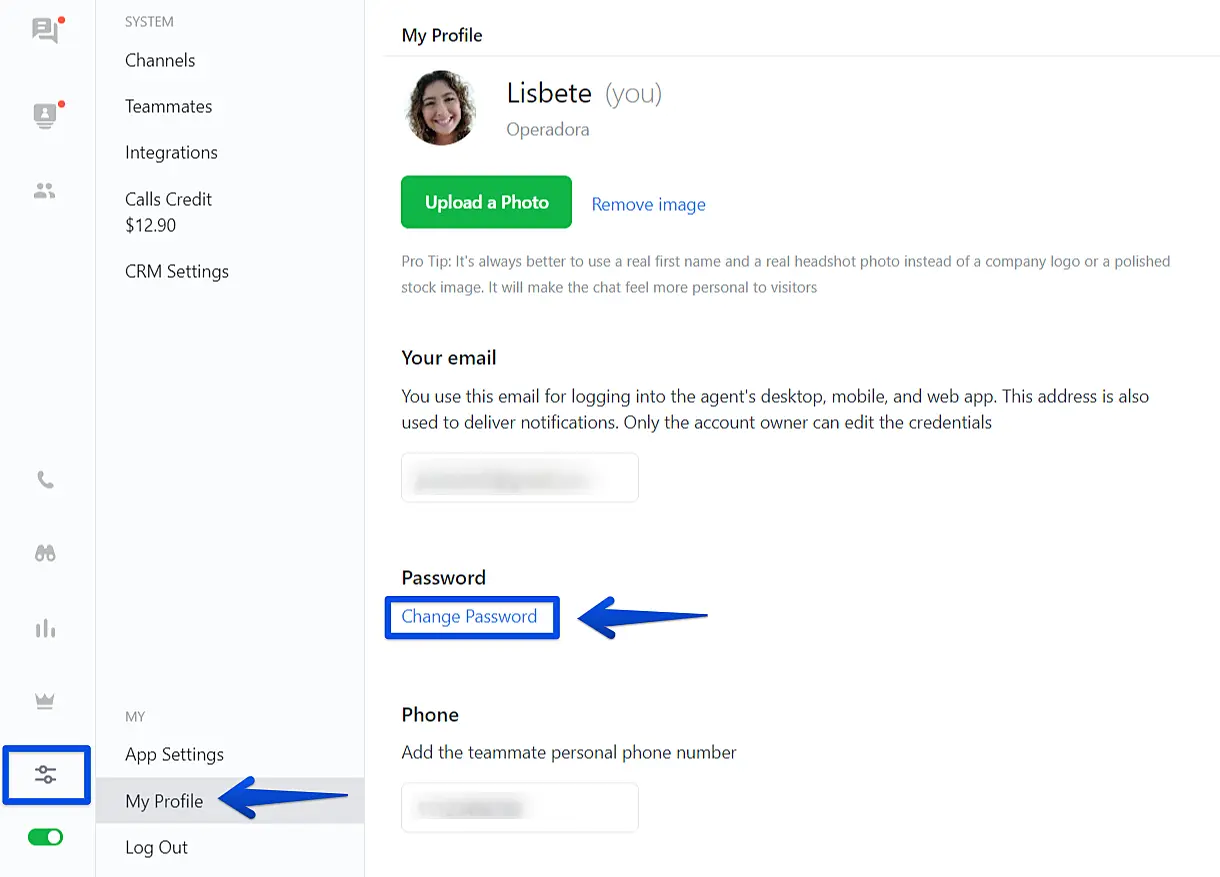The height and width of the screenshot is (877, 1220).
Task: Click the Phone heading
Action: click(x=430, y=714)
